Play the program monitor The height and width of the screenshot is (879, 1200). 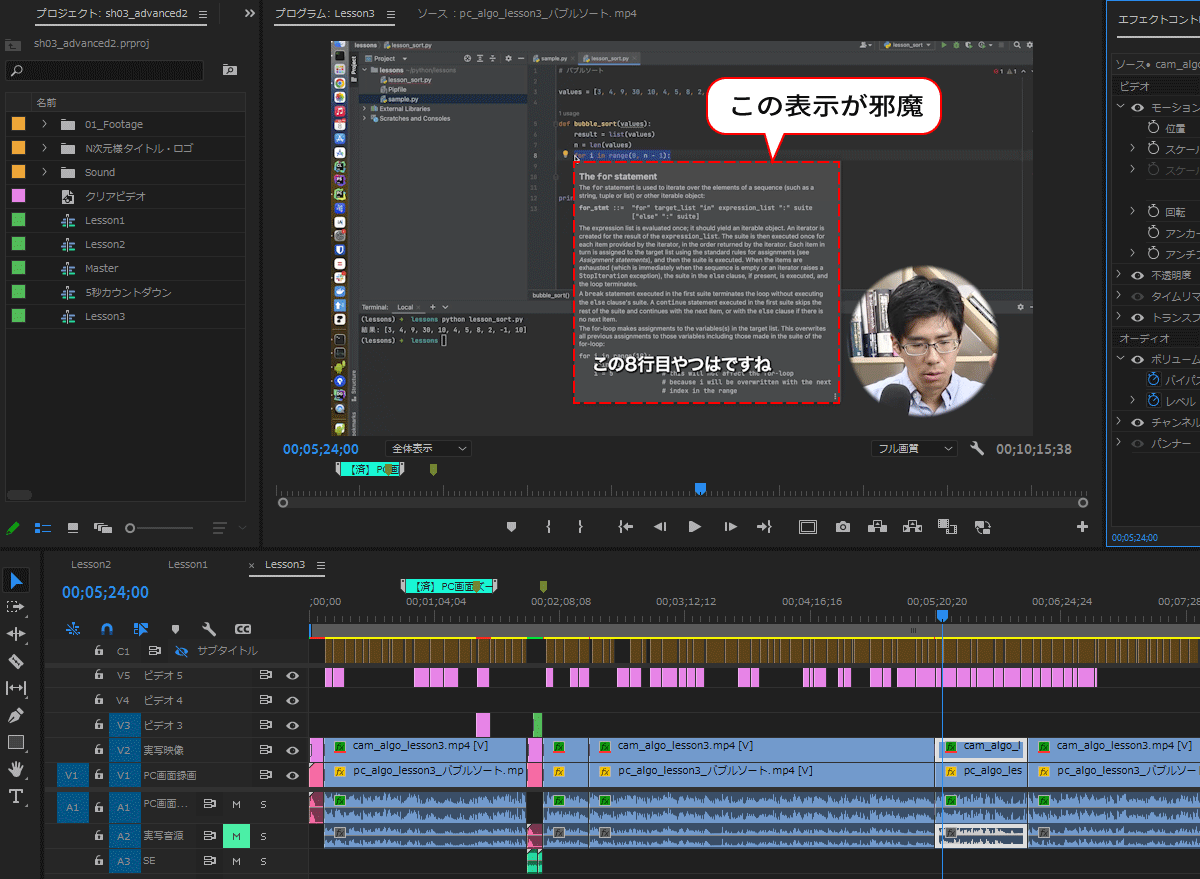(x=694, y=527)
